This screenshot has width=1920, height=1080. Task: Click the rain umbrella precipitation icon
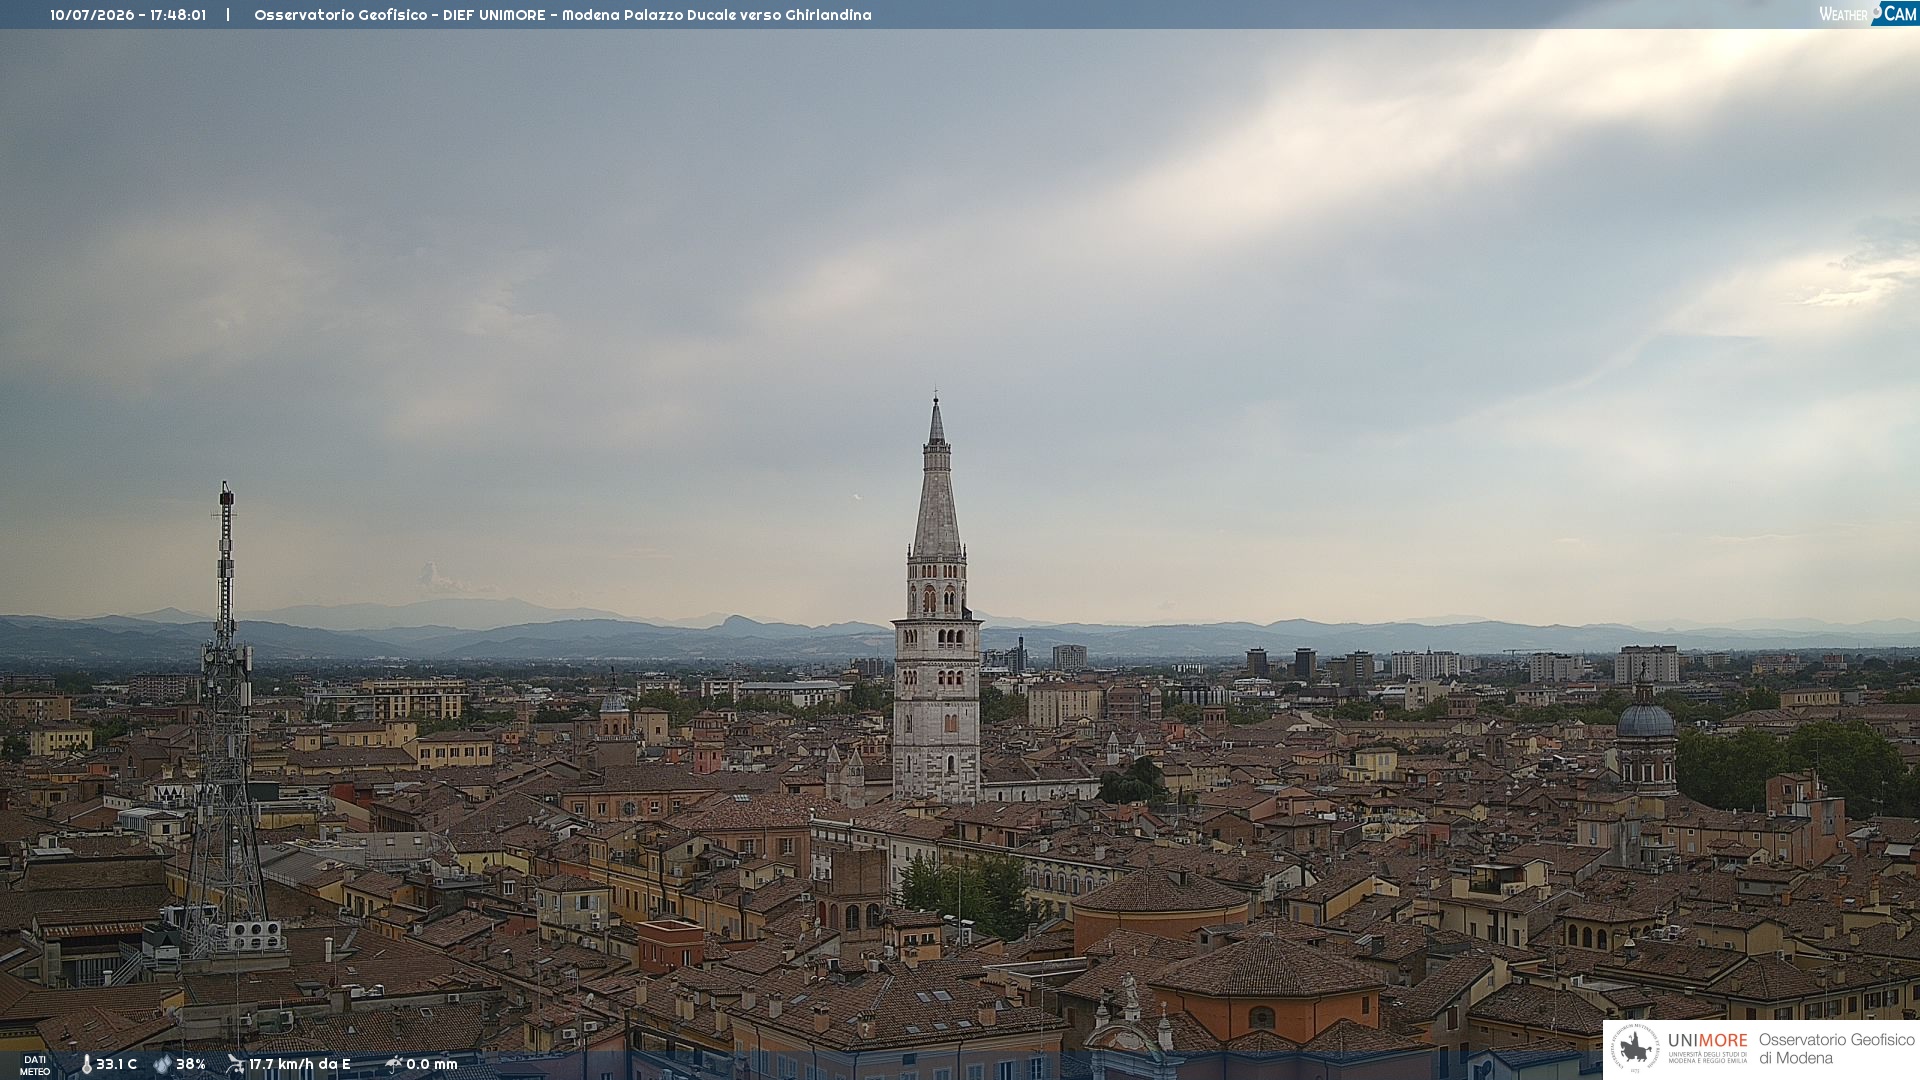click(393, 1064)
